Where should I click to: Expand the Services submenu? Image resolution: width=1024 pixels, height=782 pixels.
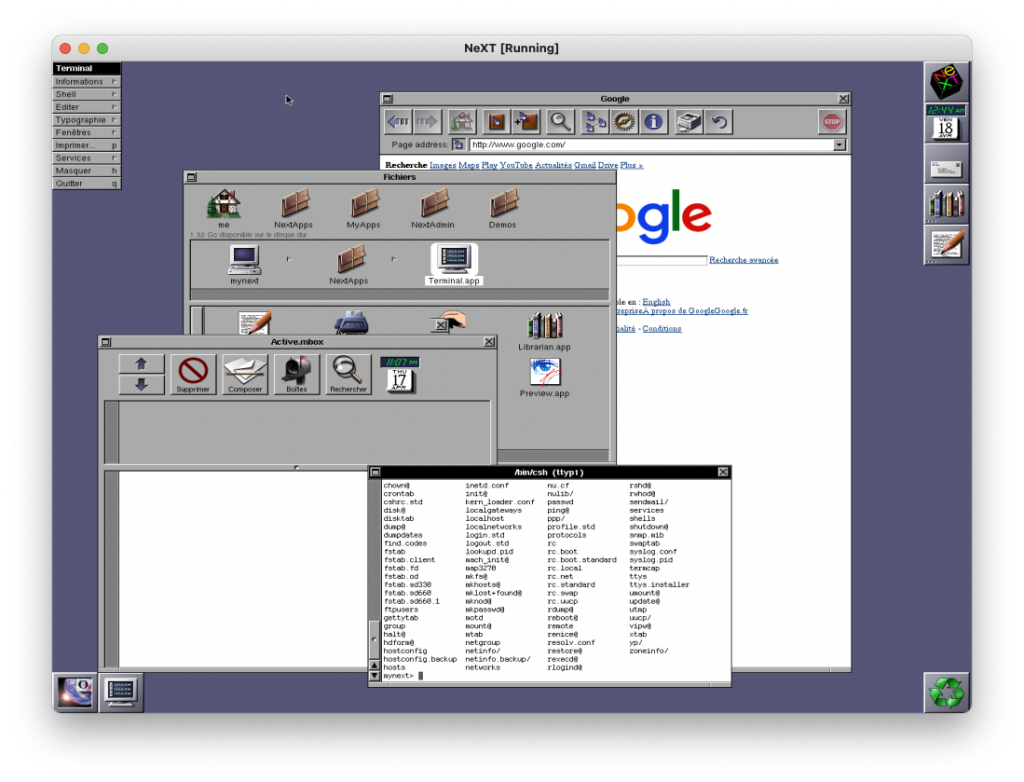click(x=84, y=157)
